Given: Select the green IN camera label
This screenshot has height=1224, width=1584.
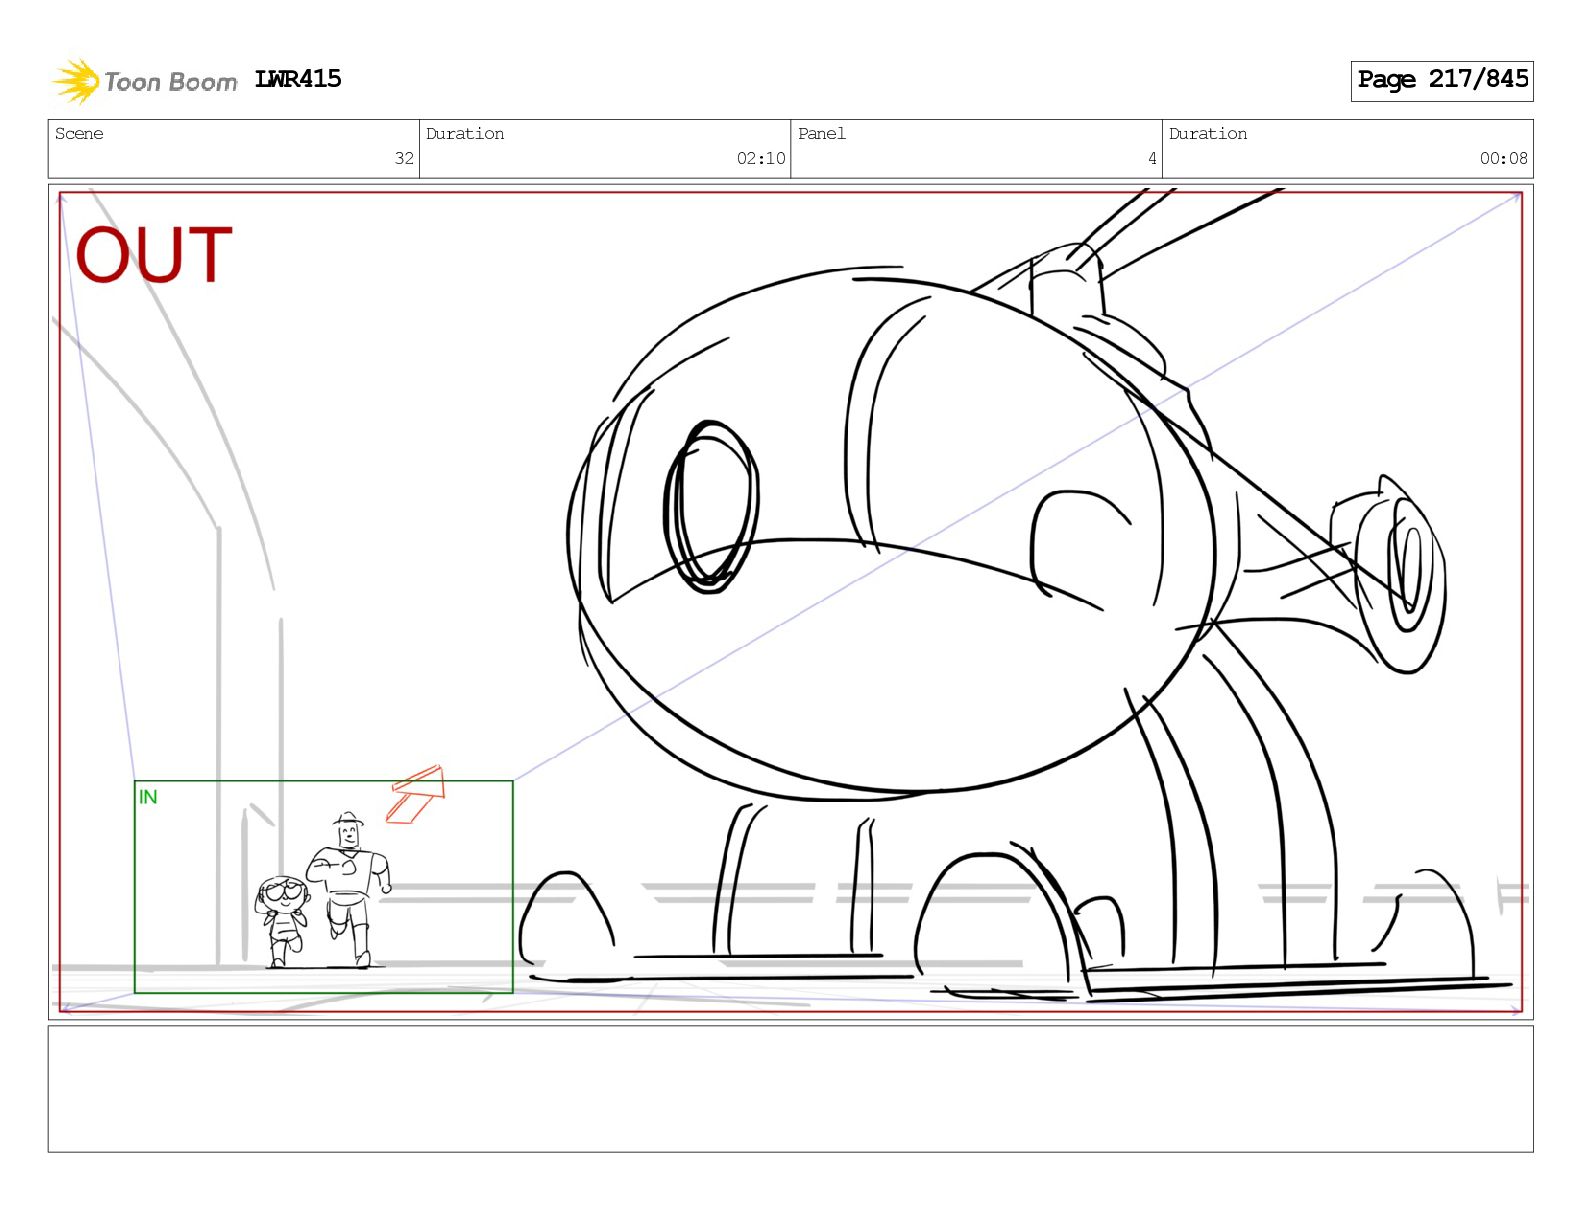Looking at the screenshot, I should (148, 797).
